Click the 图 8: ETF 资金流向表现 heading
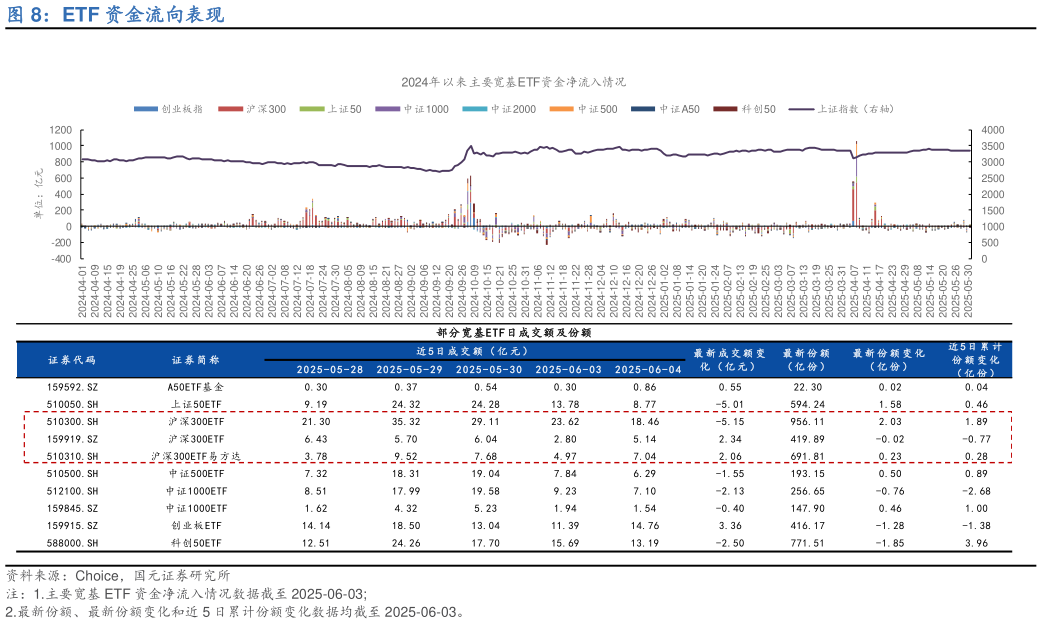This screenshot has height=624, width=1042. [x=118, y=14]
